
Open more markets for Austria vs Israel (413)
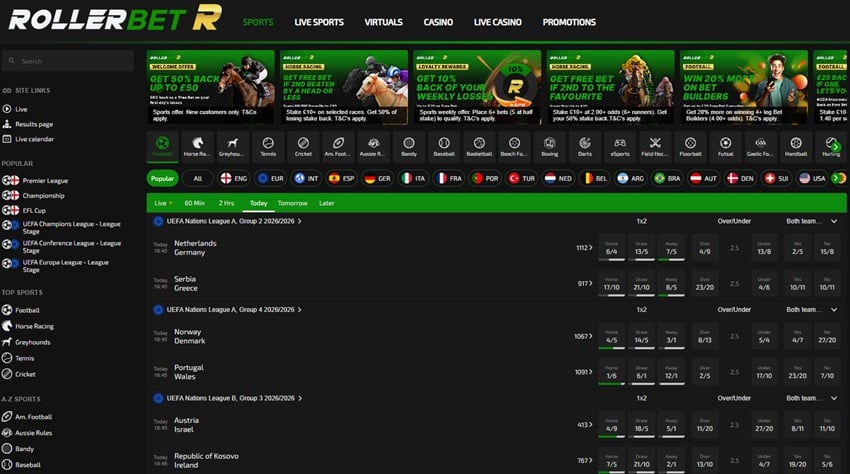pos(585,425)
